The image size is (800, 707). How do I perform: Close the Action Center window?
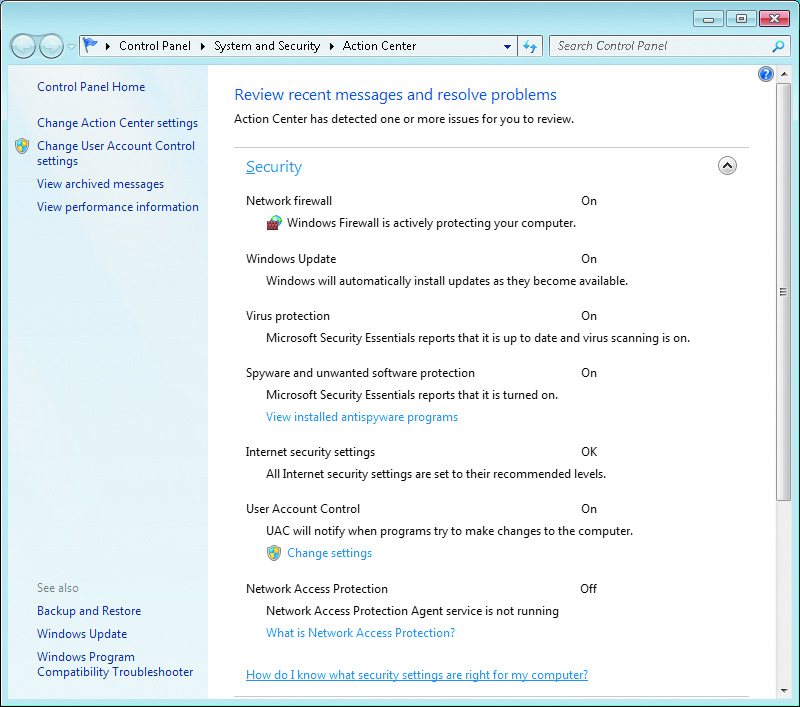(x=774, y=19)
